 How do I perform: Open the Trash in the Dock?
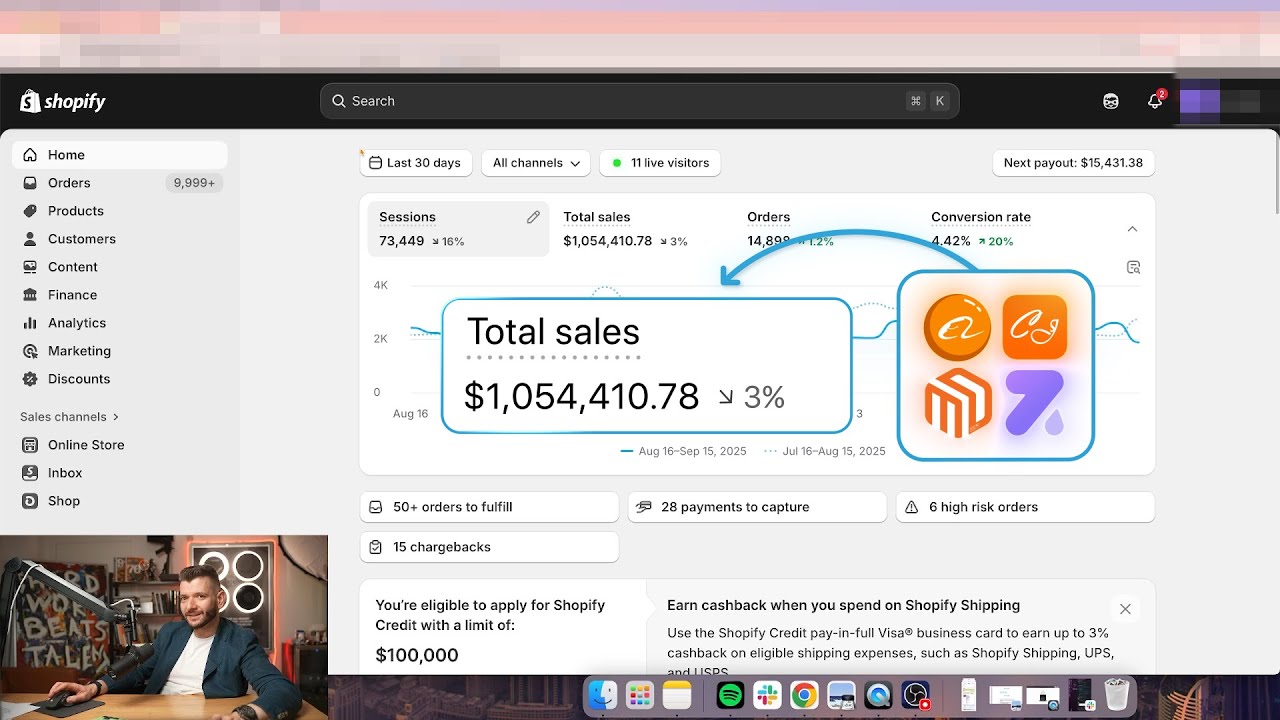tap(1117, 695)
